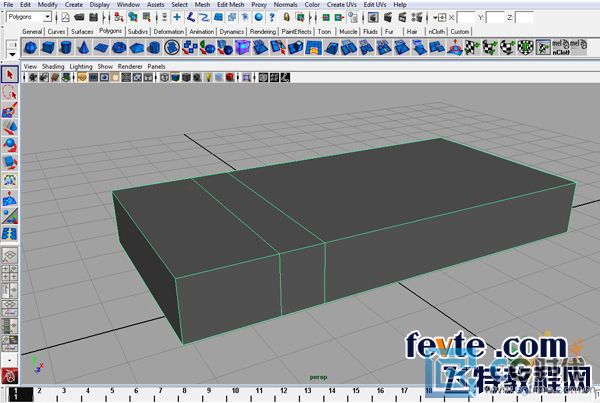Open the shelf options black arrow
Image resolution: width=600 pixels, height=403 pixels.
(x=12, y=55)
